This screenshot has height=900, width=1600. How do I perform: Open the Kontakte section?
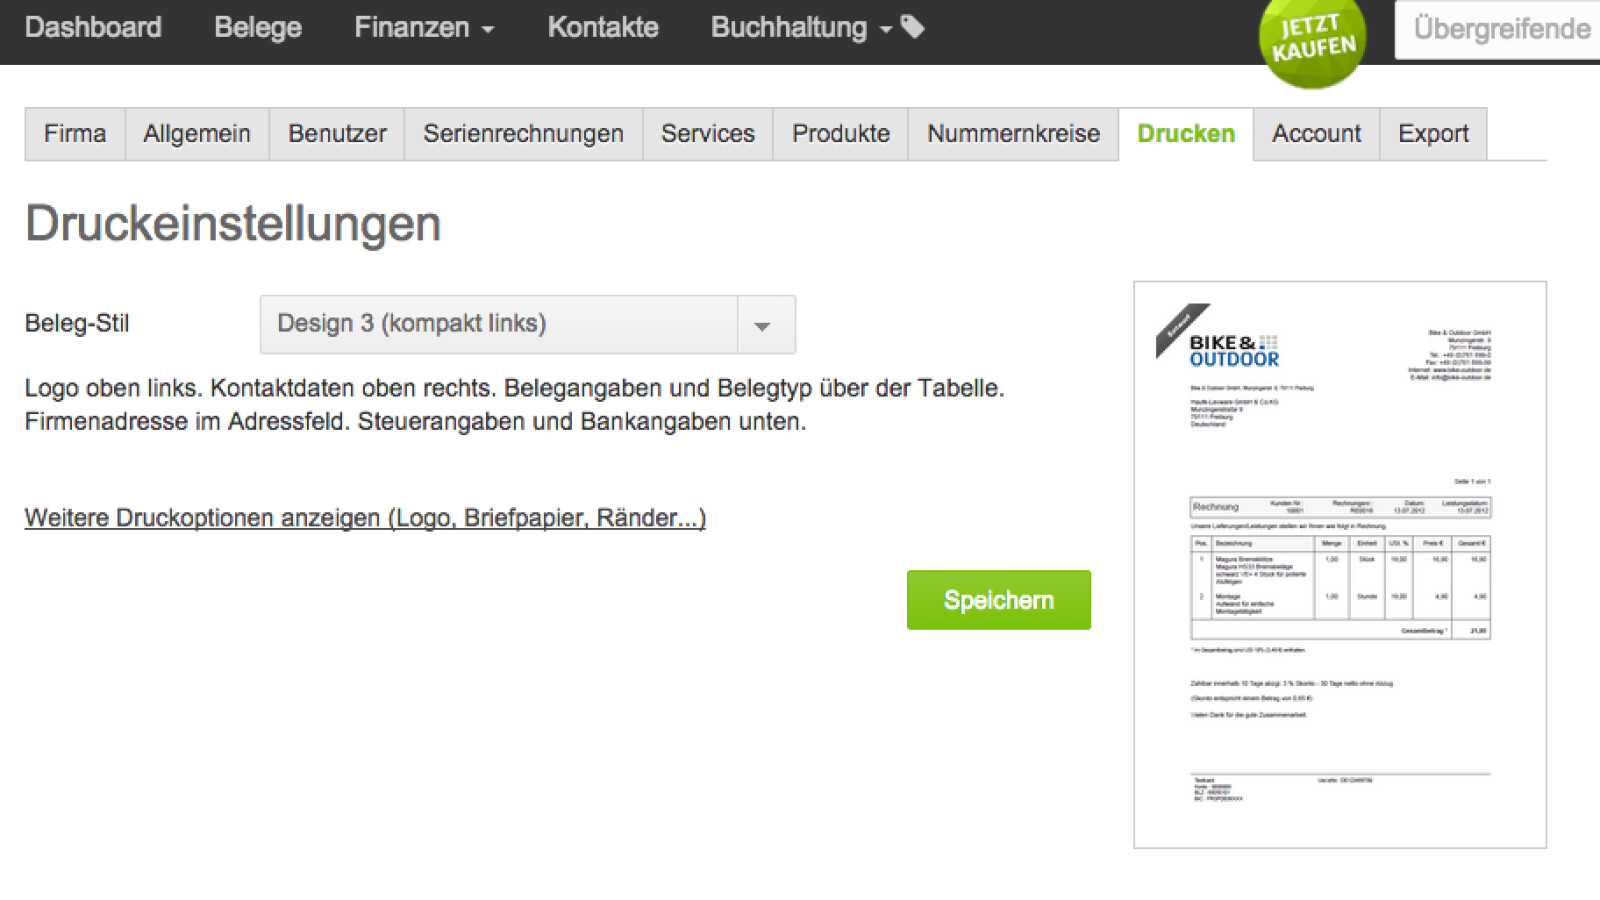pyautogui.click(x=602, y=27)
